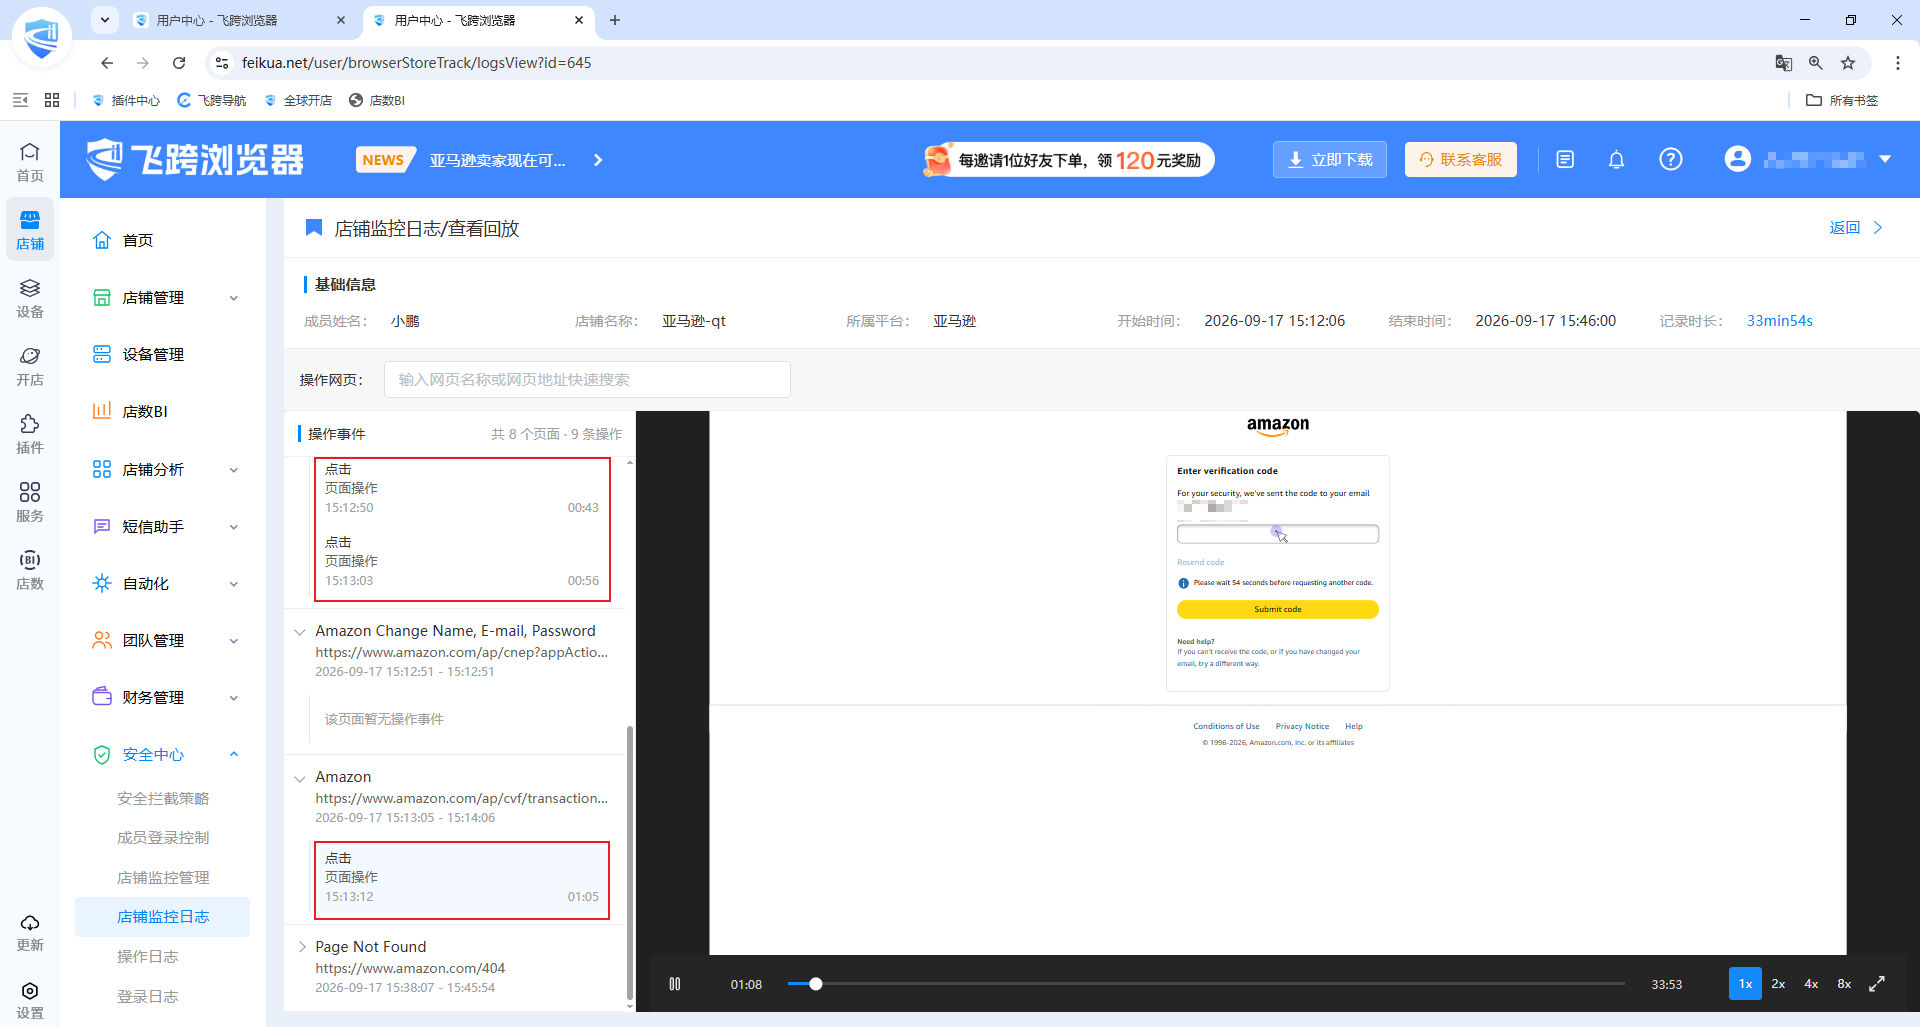
Task: Click the 飞跨浏览器 logo in the blue header
Action: coord(195,160)
